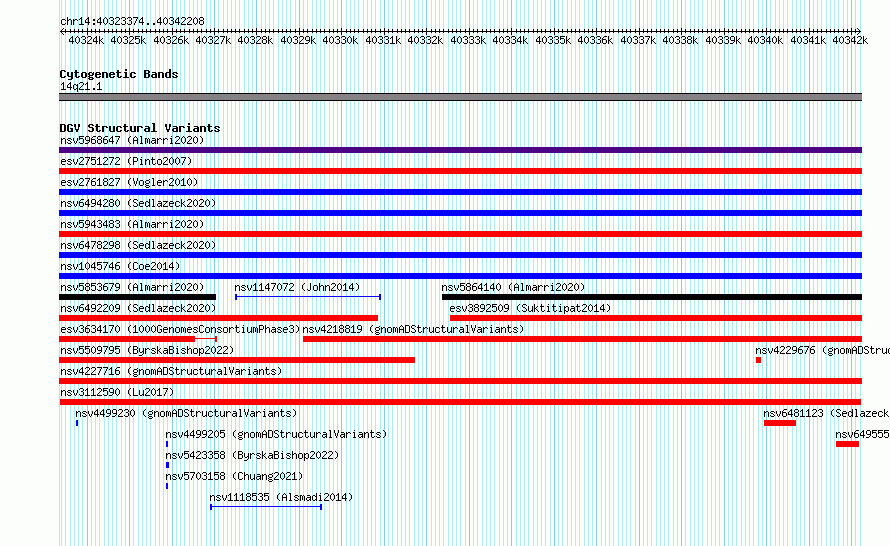Click the 40334k ruler tick label

pyautogui.click(x=510, y=40)
